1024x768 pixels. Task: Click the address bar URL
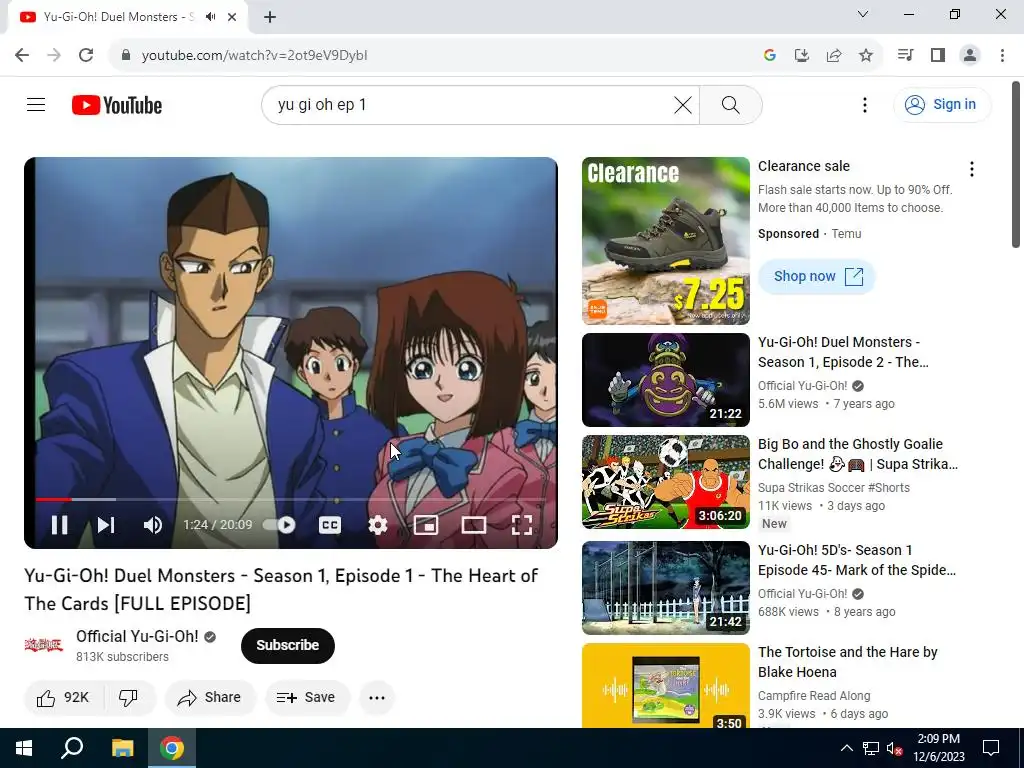(255, 56)
